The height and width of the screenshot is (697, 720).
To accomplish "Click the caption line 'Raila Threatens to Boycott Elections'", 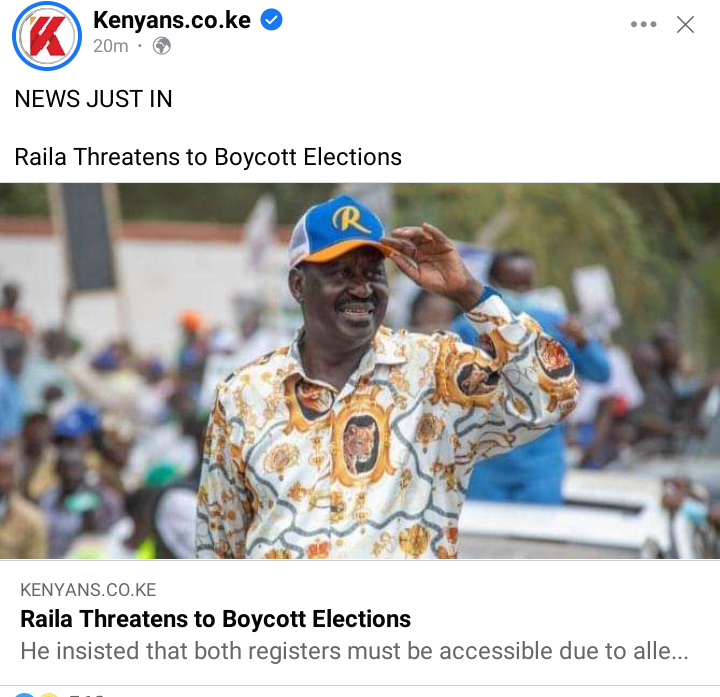I will pyautogui.click(x=208, y=157).
